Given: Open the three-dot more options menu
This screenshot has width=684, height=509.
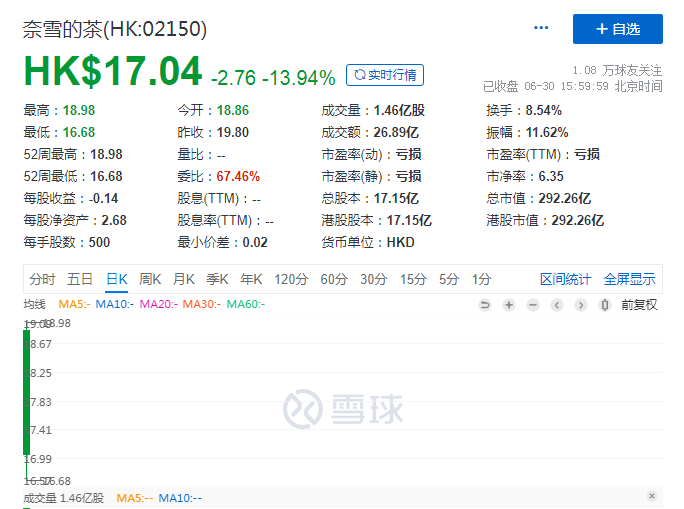Looking at the screenshot, I should click(541, 28).
